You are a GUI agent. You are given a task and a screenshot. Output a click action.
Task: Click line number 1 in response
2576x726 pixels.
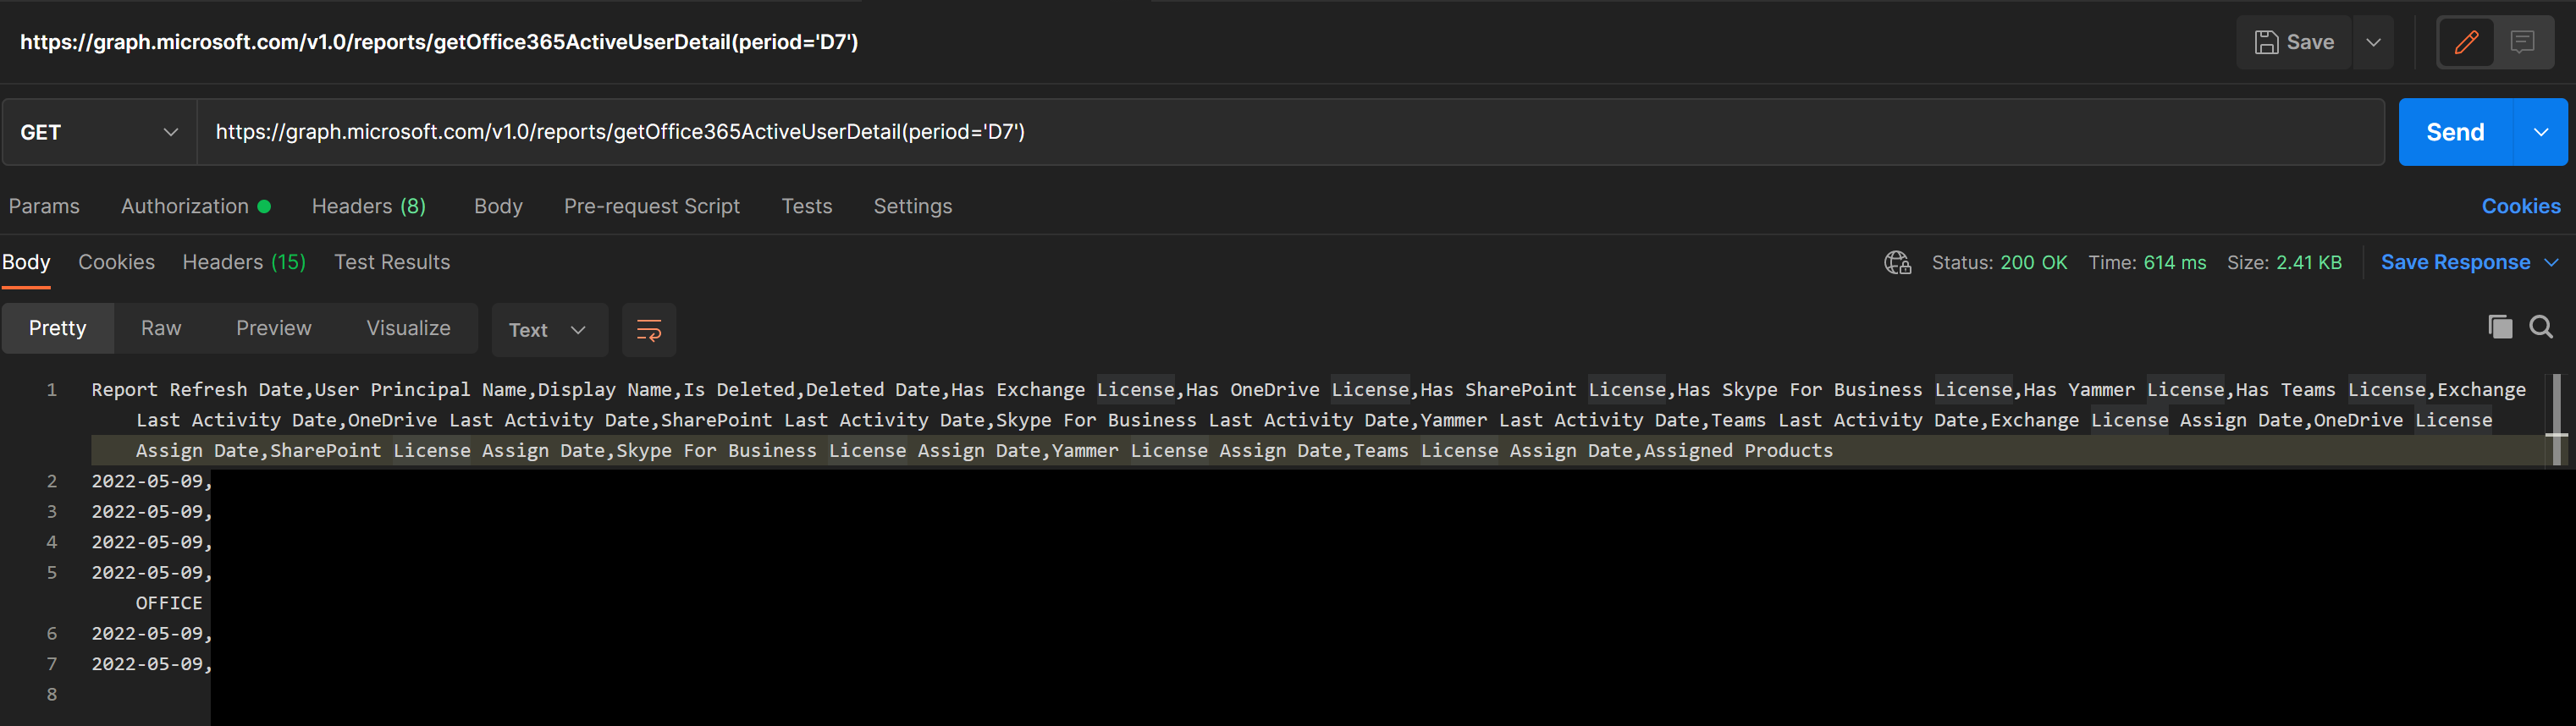[x=51, y=390]
